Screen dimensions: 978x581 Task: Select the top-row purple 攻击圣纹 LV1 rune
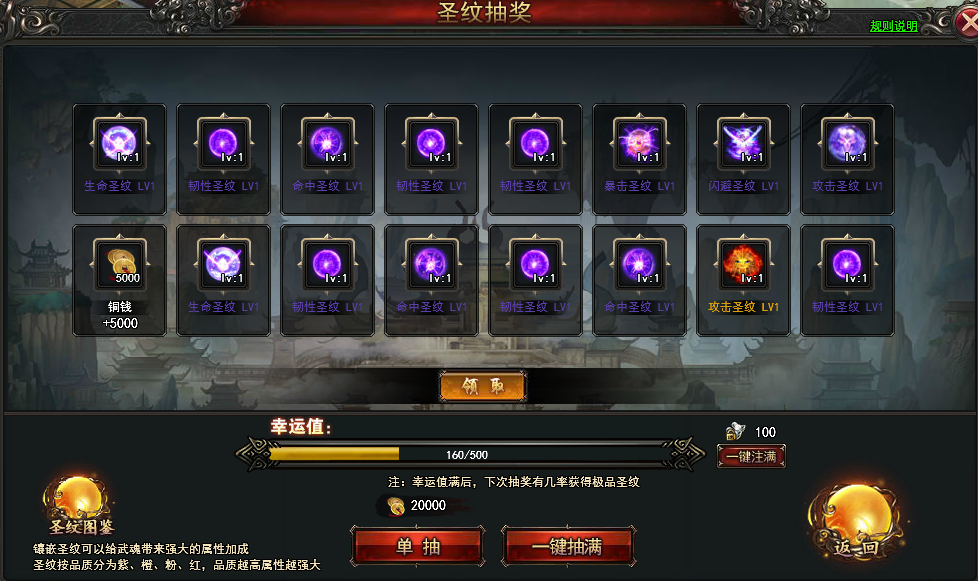coord(847,143)
